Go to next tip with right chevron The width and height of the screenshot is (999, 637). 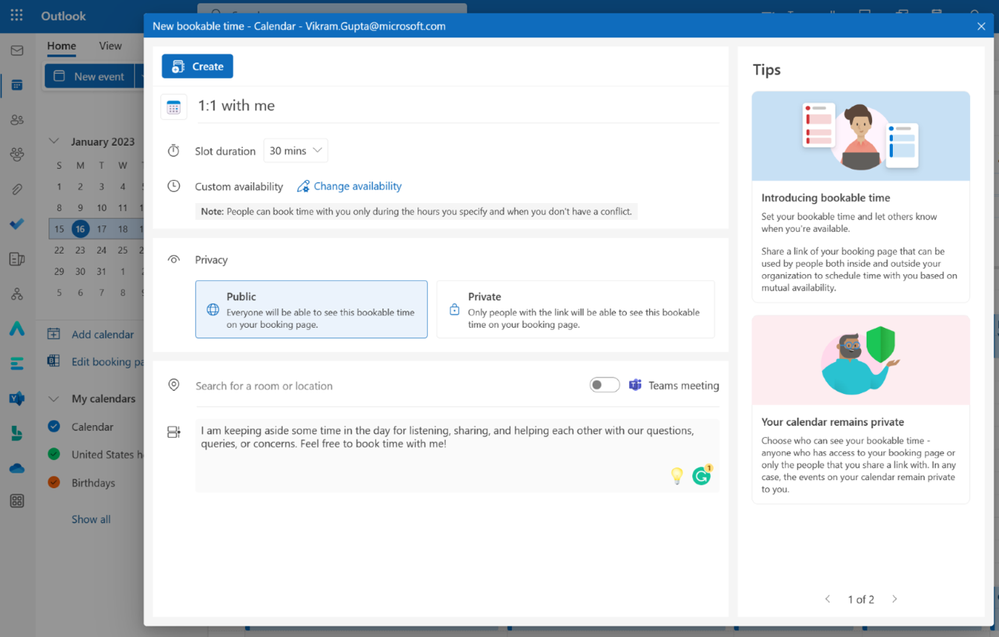click(895, 599)
